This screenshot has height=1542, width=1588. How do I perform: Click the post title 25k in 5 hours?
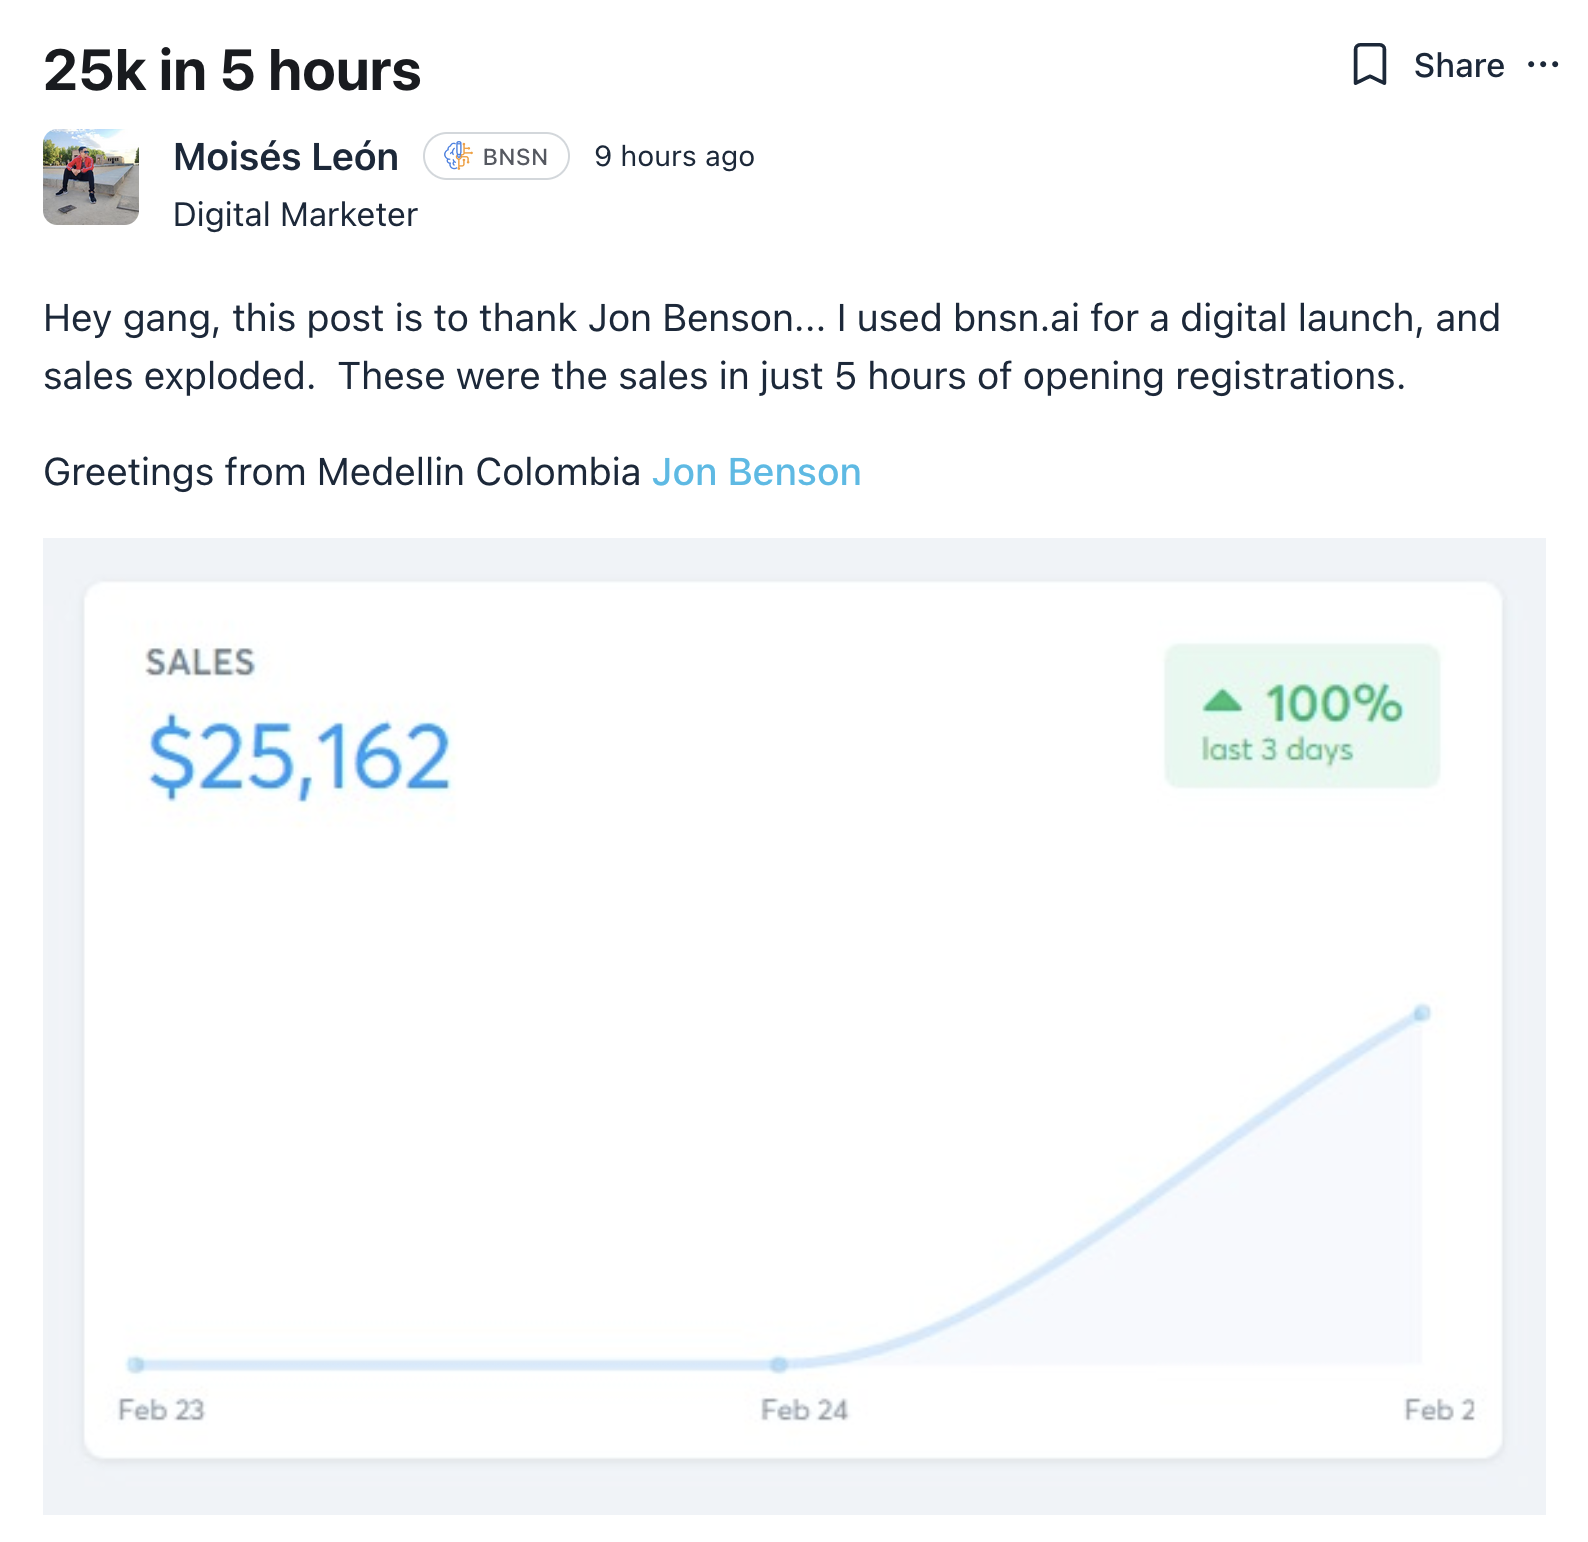[232, 70]
